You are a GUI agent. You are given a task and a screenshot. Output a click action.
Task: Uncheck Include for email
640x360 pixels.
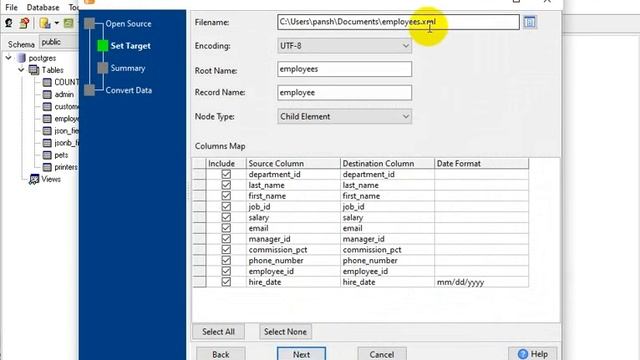pos(226,228)
